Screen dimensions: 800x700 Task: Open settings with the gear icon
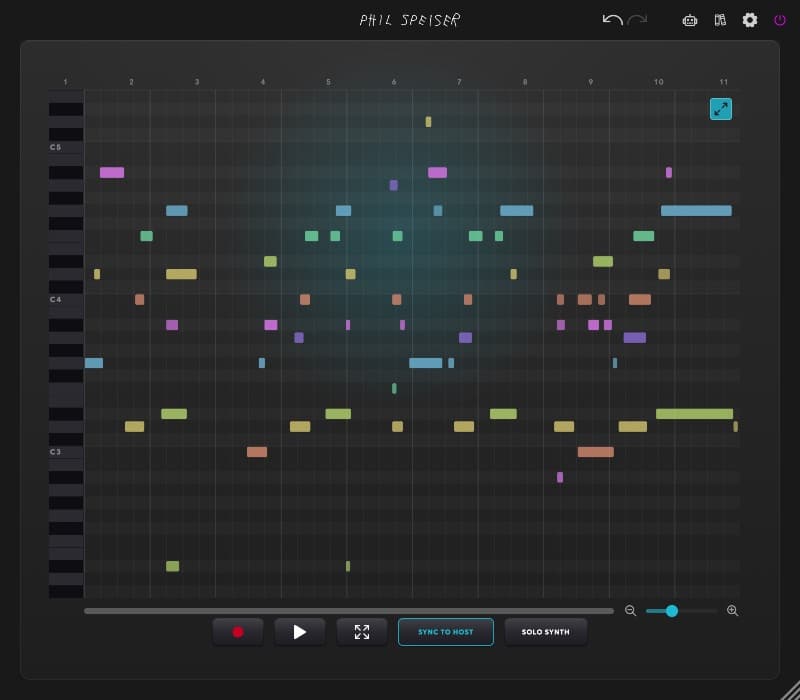[749, 20]
